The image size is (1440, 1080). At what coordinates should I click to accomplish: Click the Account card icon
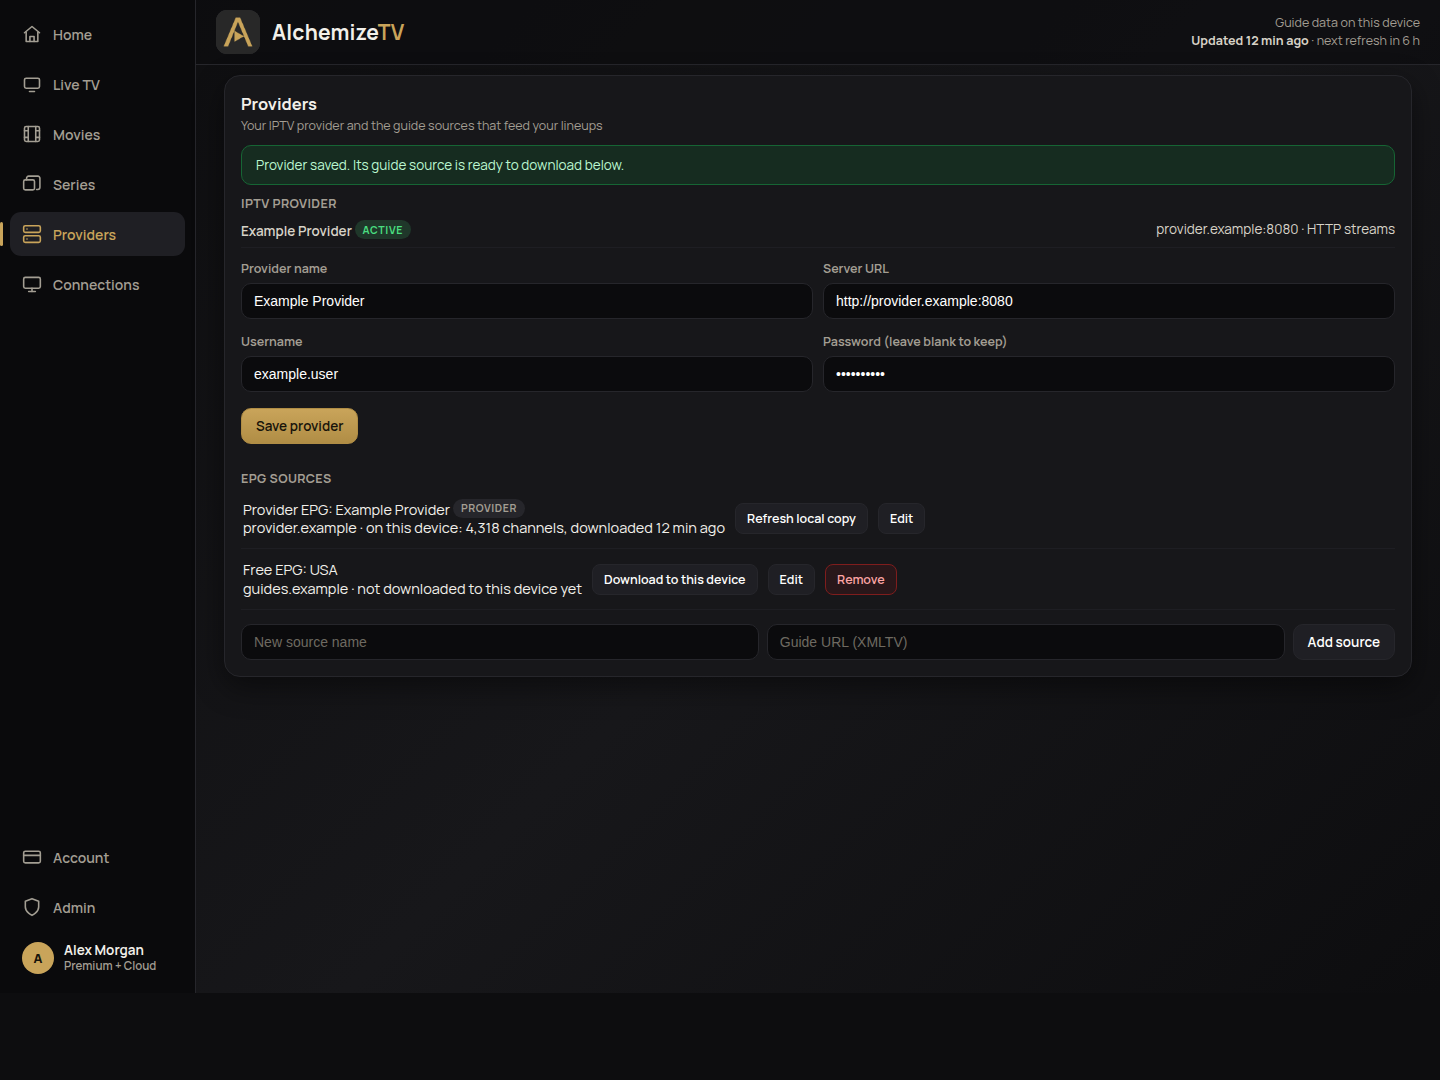click(32, 858)
